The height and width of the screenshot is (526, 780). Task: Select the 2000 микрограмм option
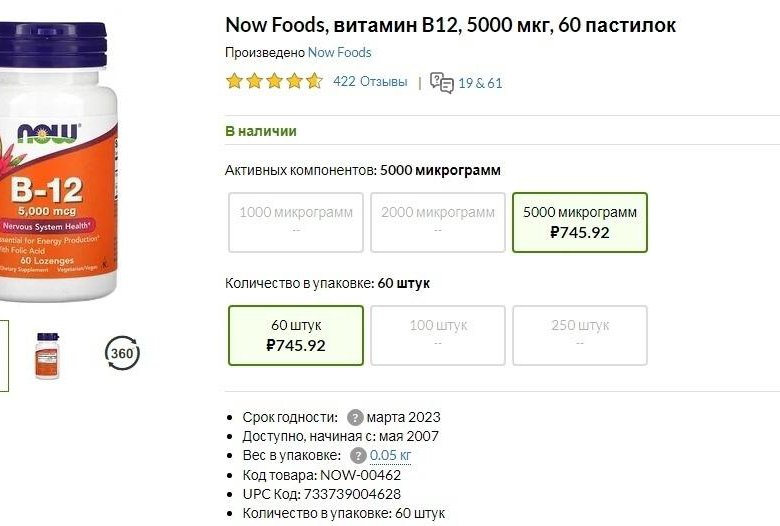point(438,222)
